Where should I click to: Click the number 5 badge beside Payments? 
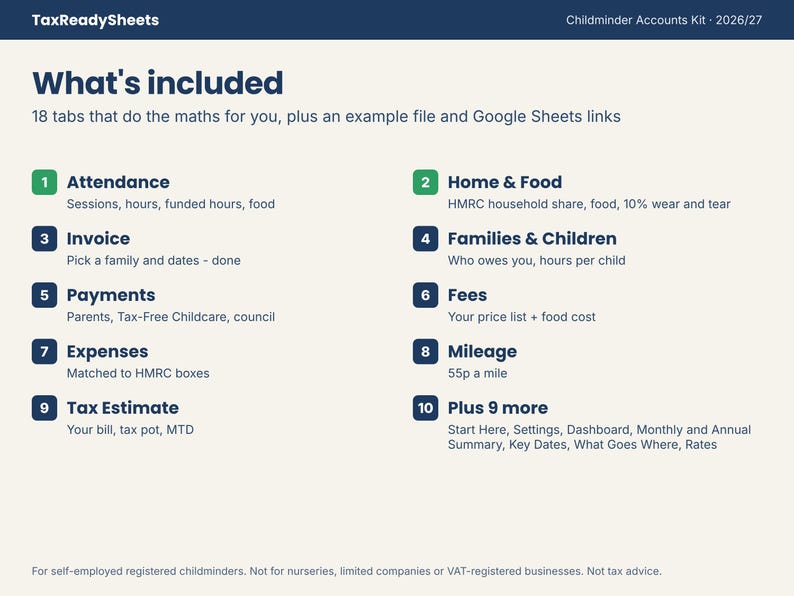pos(45,295)
